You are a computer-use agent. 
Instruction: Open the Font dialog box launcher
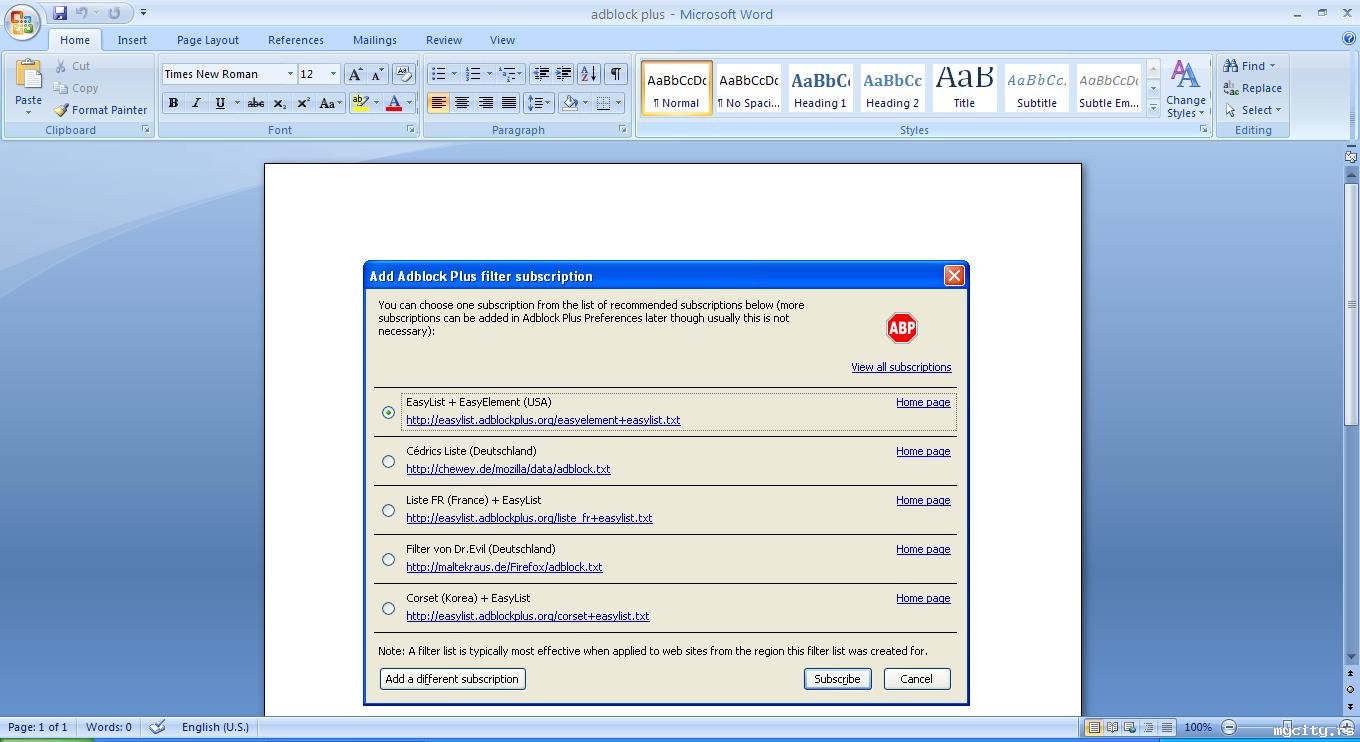410,130
